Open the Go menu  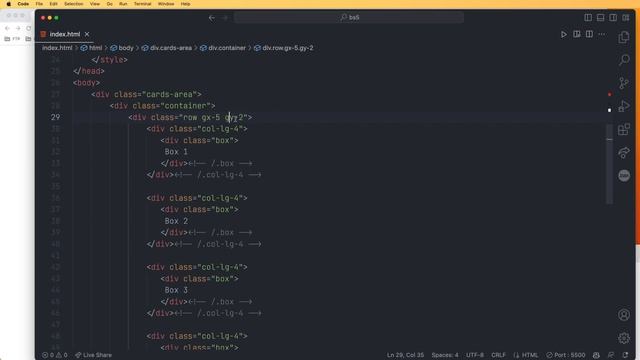click(x=109, y=4)
